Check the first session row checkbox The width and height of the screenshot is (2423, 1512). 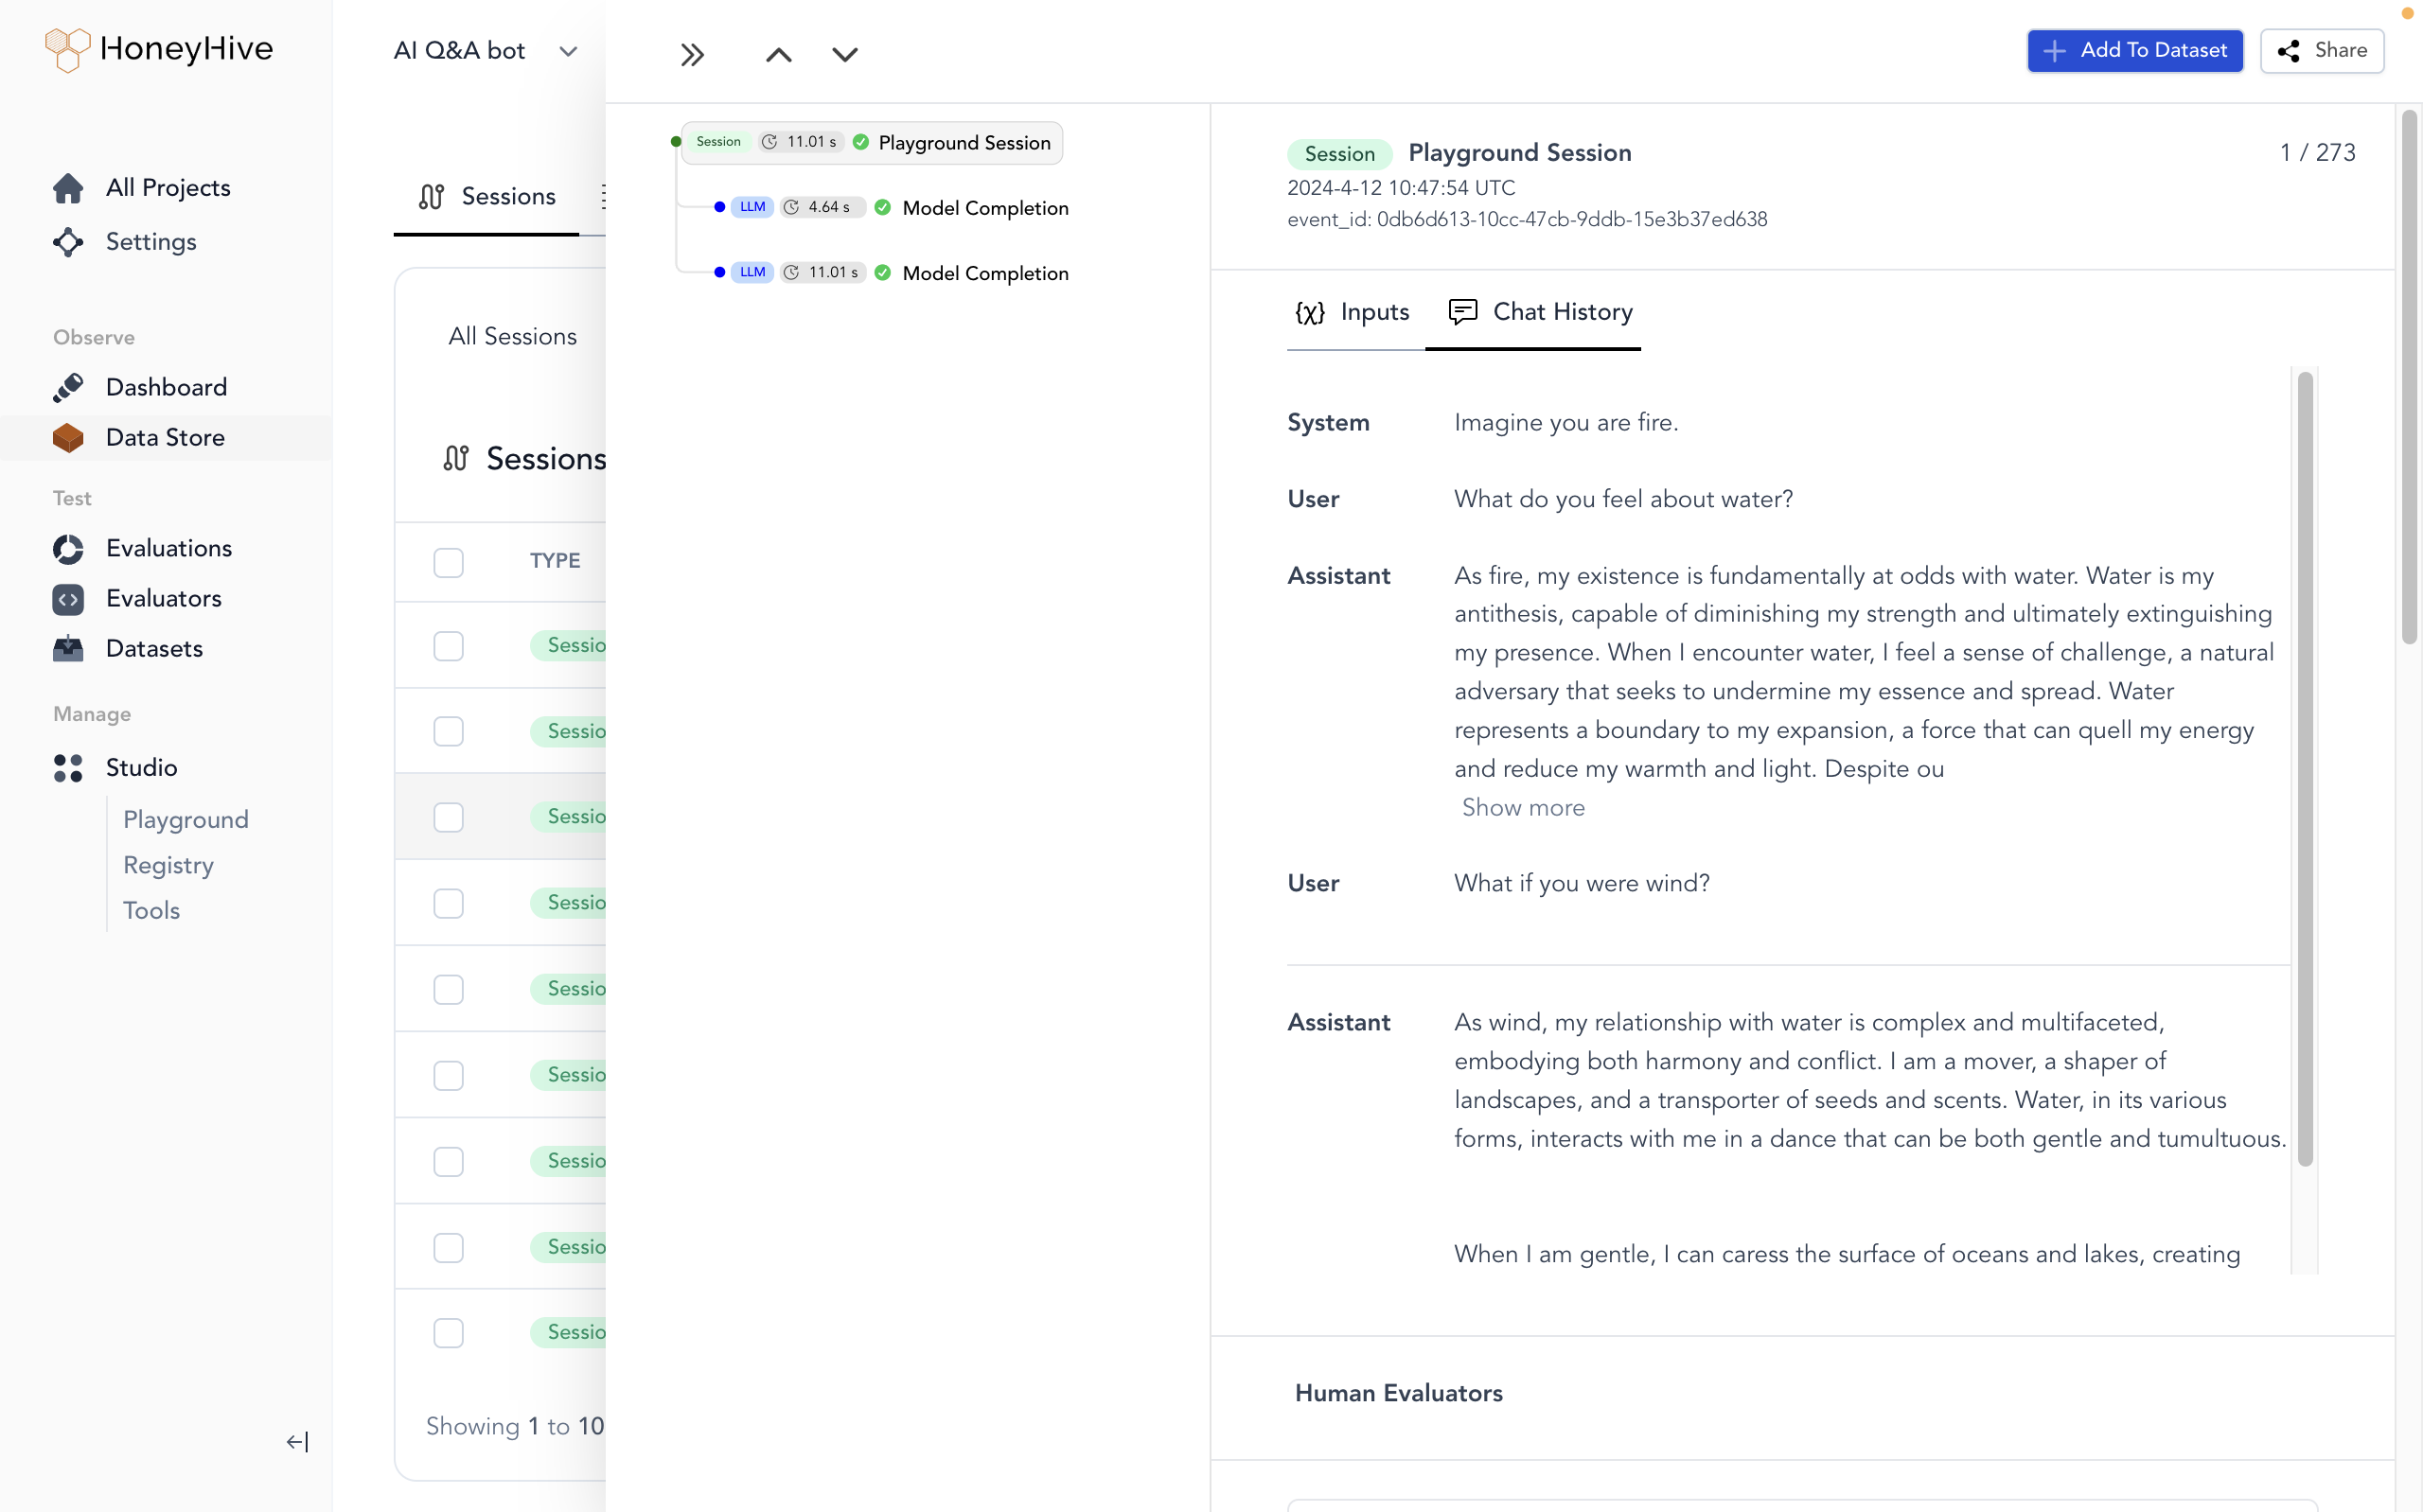coord(448,645)
